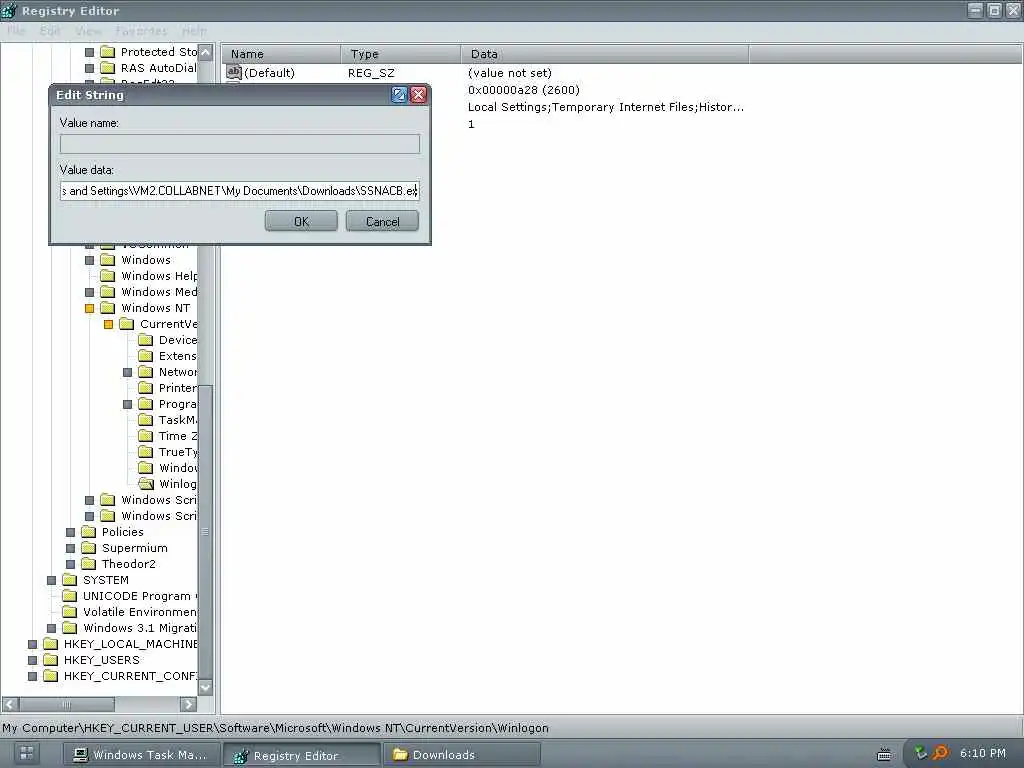
Task: Switch to Windows Task Manager taskbar button
Action: (140, 754)
